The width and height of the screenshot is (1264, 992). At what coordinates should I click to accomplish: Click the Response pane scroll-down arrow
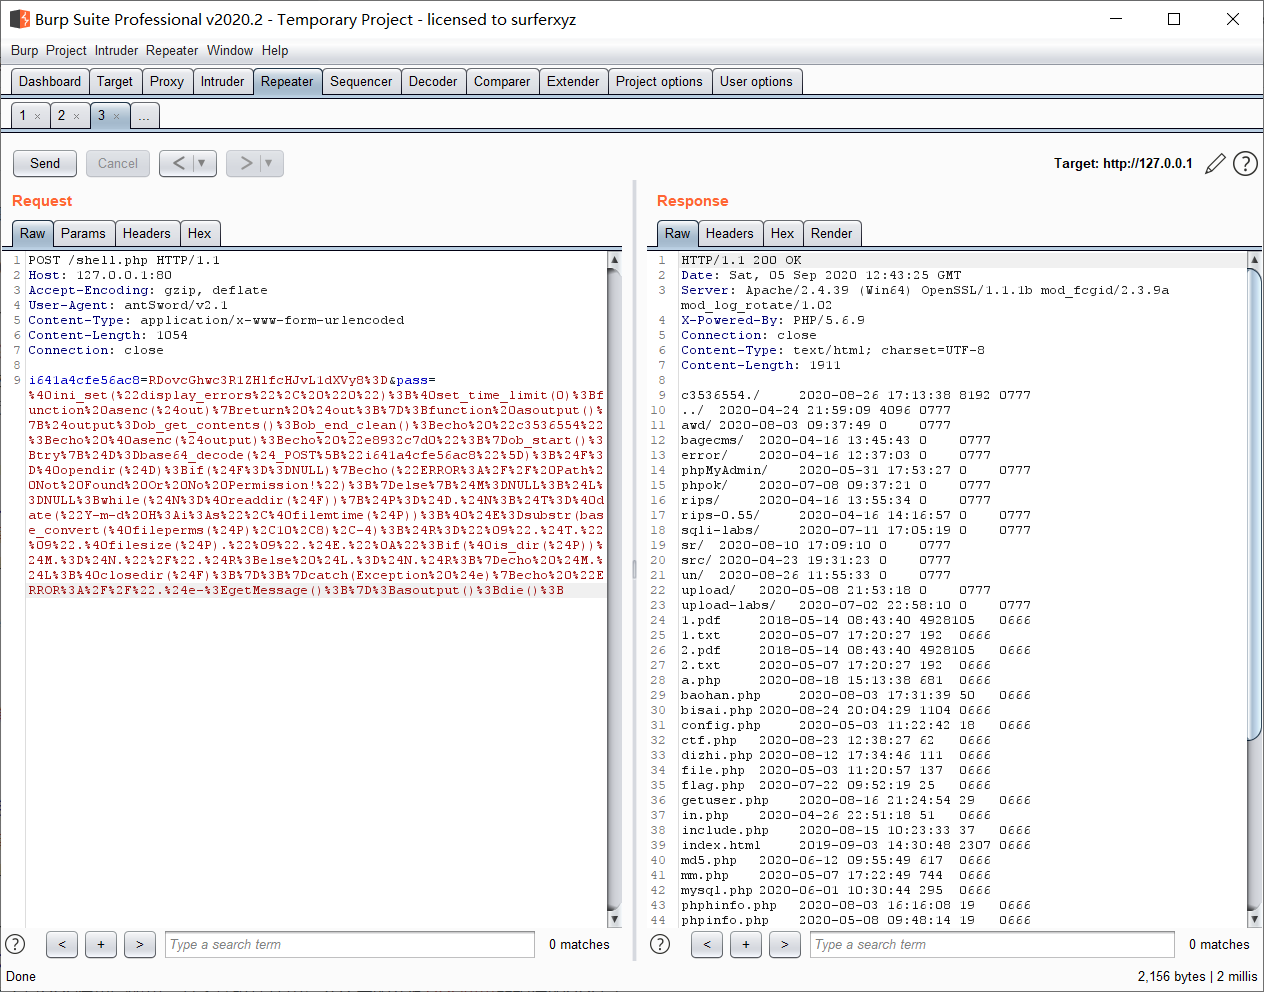(x=1254, y=920)
